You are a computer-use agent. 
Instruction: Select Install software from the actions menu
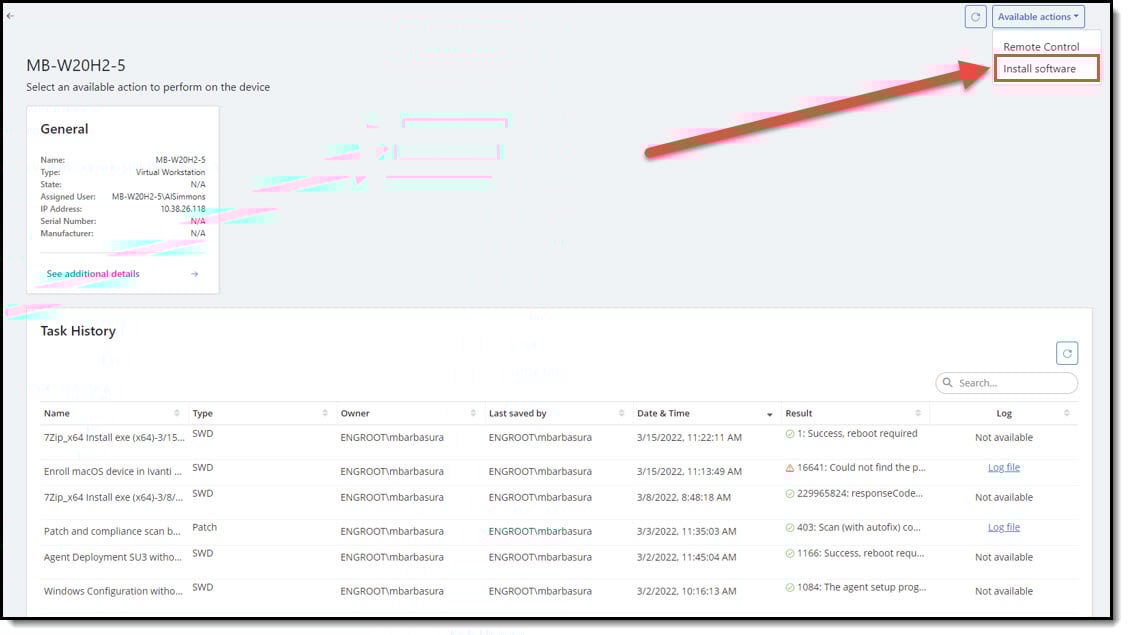point(1040,68)
